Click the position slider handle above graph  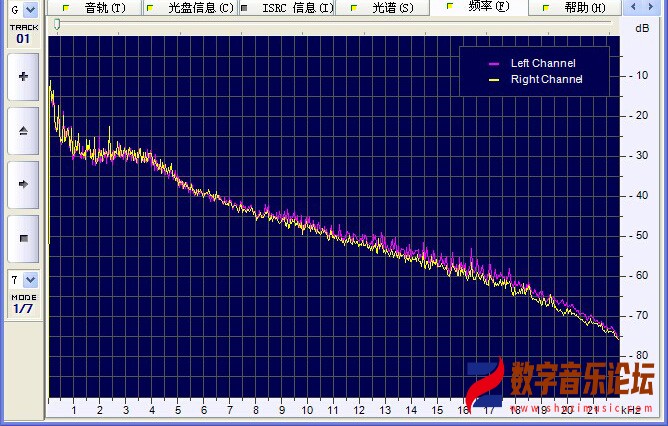tap(57, 24)
